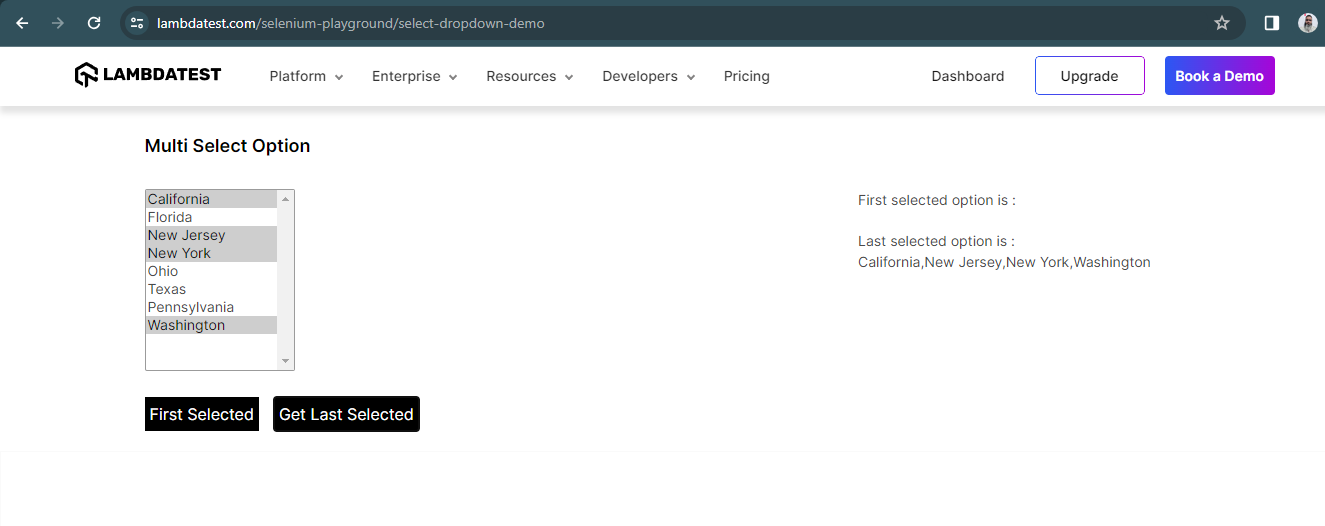Open the browser side panel
Screen dimensions: 1325x526
(1272, 23)
